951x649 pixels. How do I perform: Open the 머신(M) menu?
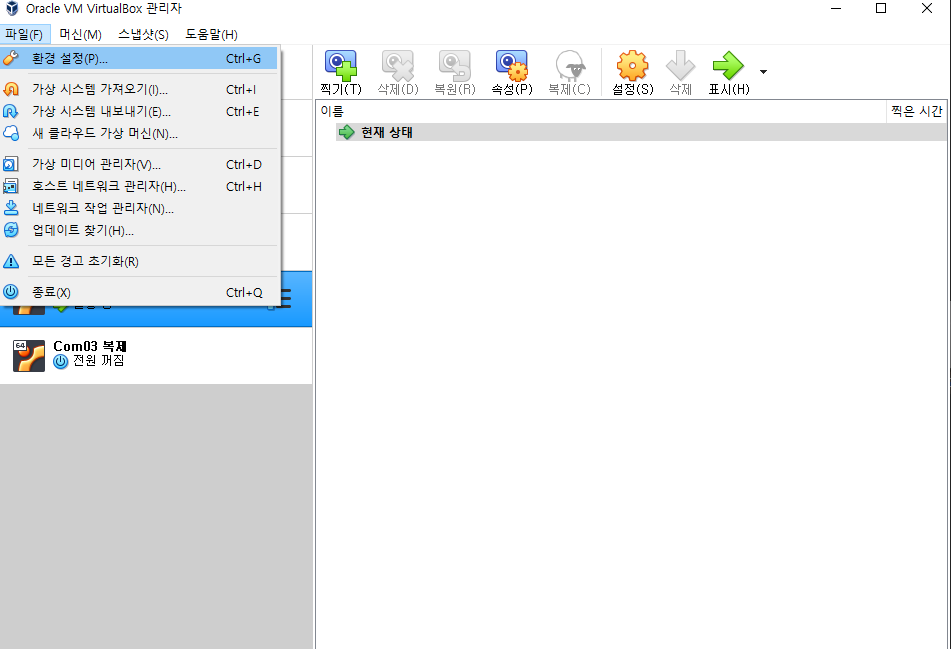click(x=80, y=35)
